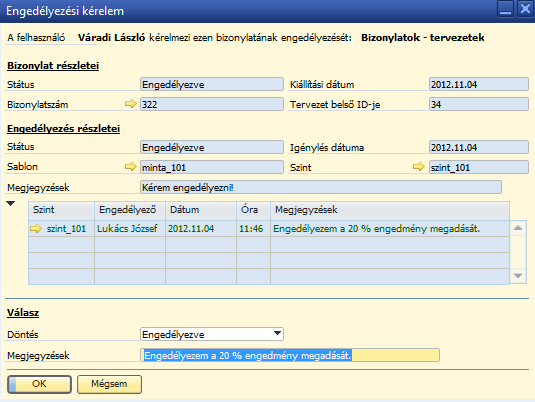
Task: Click the Sablon field minta_101
Action: point(212,167)
